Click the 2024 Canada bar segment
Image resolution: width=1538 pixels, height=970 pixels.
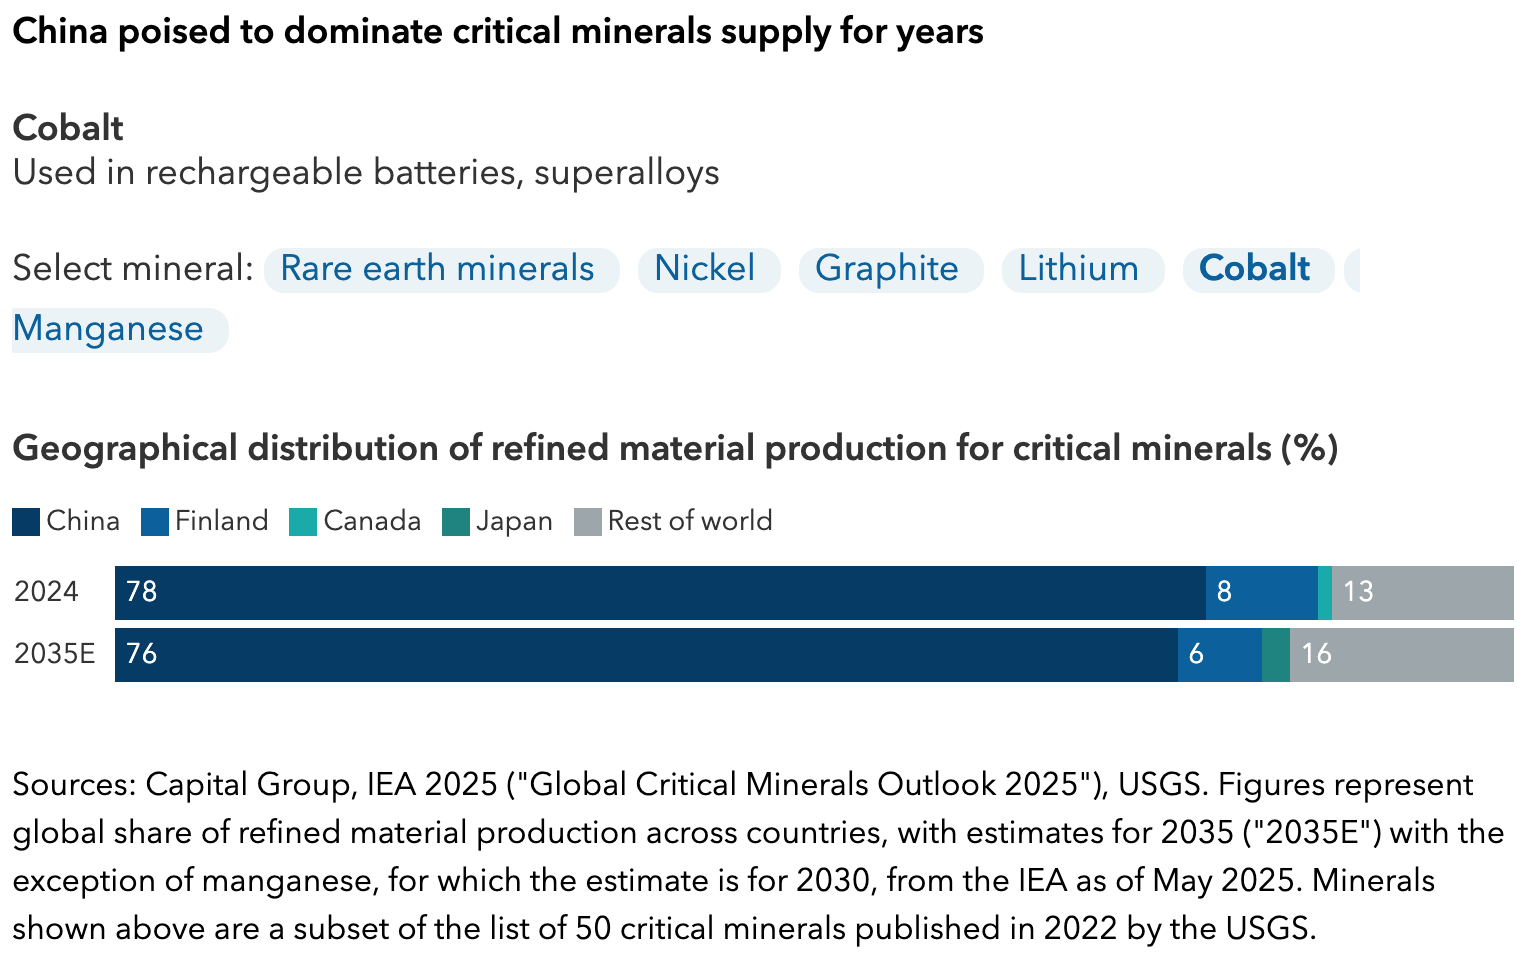click(x=1325, y=593)
